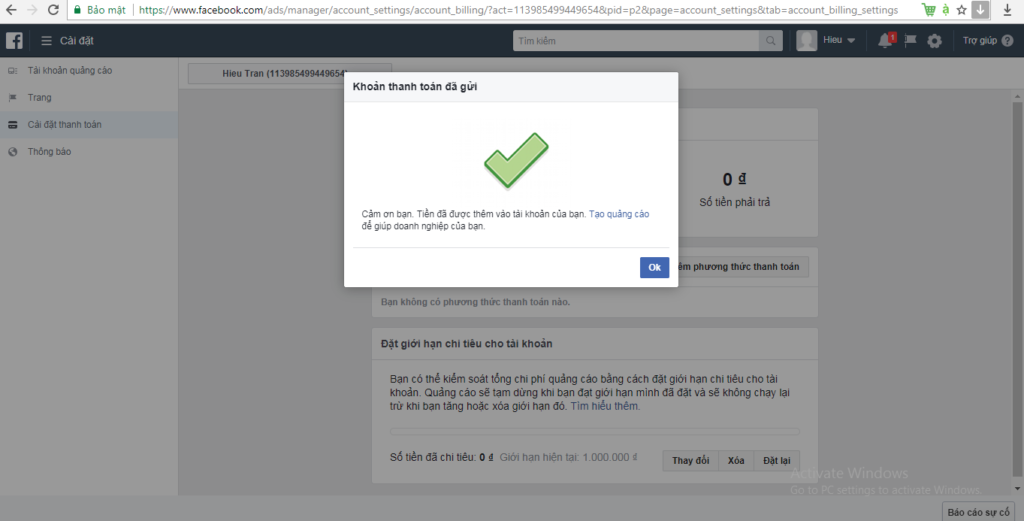The height and width of the screenshot is (521, 1024).
Task: Follow the Tạo quảng cáo link
Action: (x=619, y=214)
